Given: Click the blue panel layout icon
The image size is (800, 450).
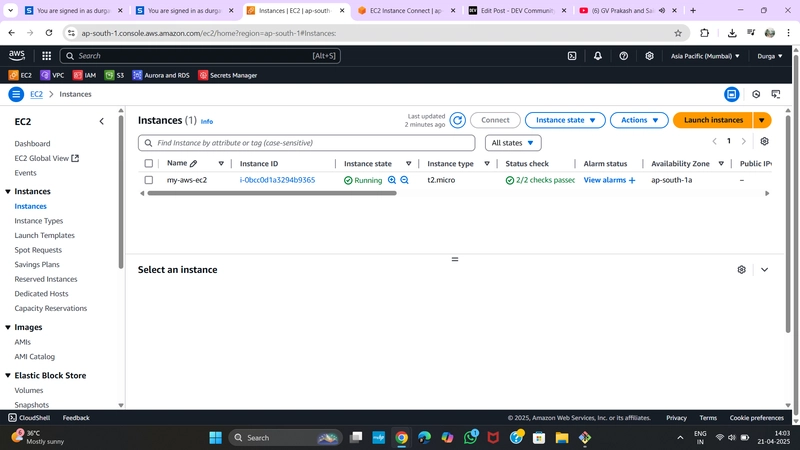Looking at the screenshot, I should (x=732, y=94).
